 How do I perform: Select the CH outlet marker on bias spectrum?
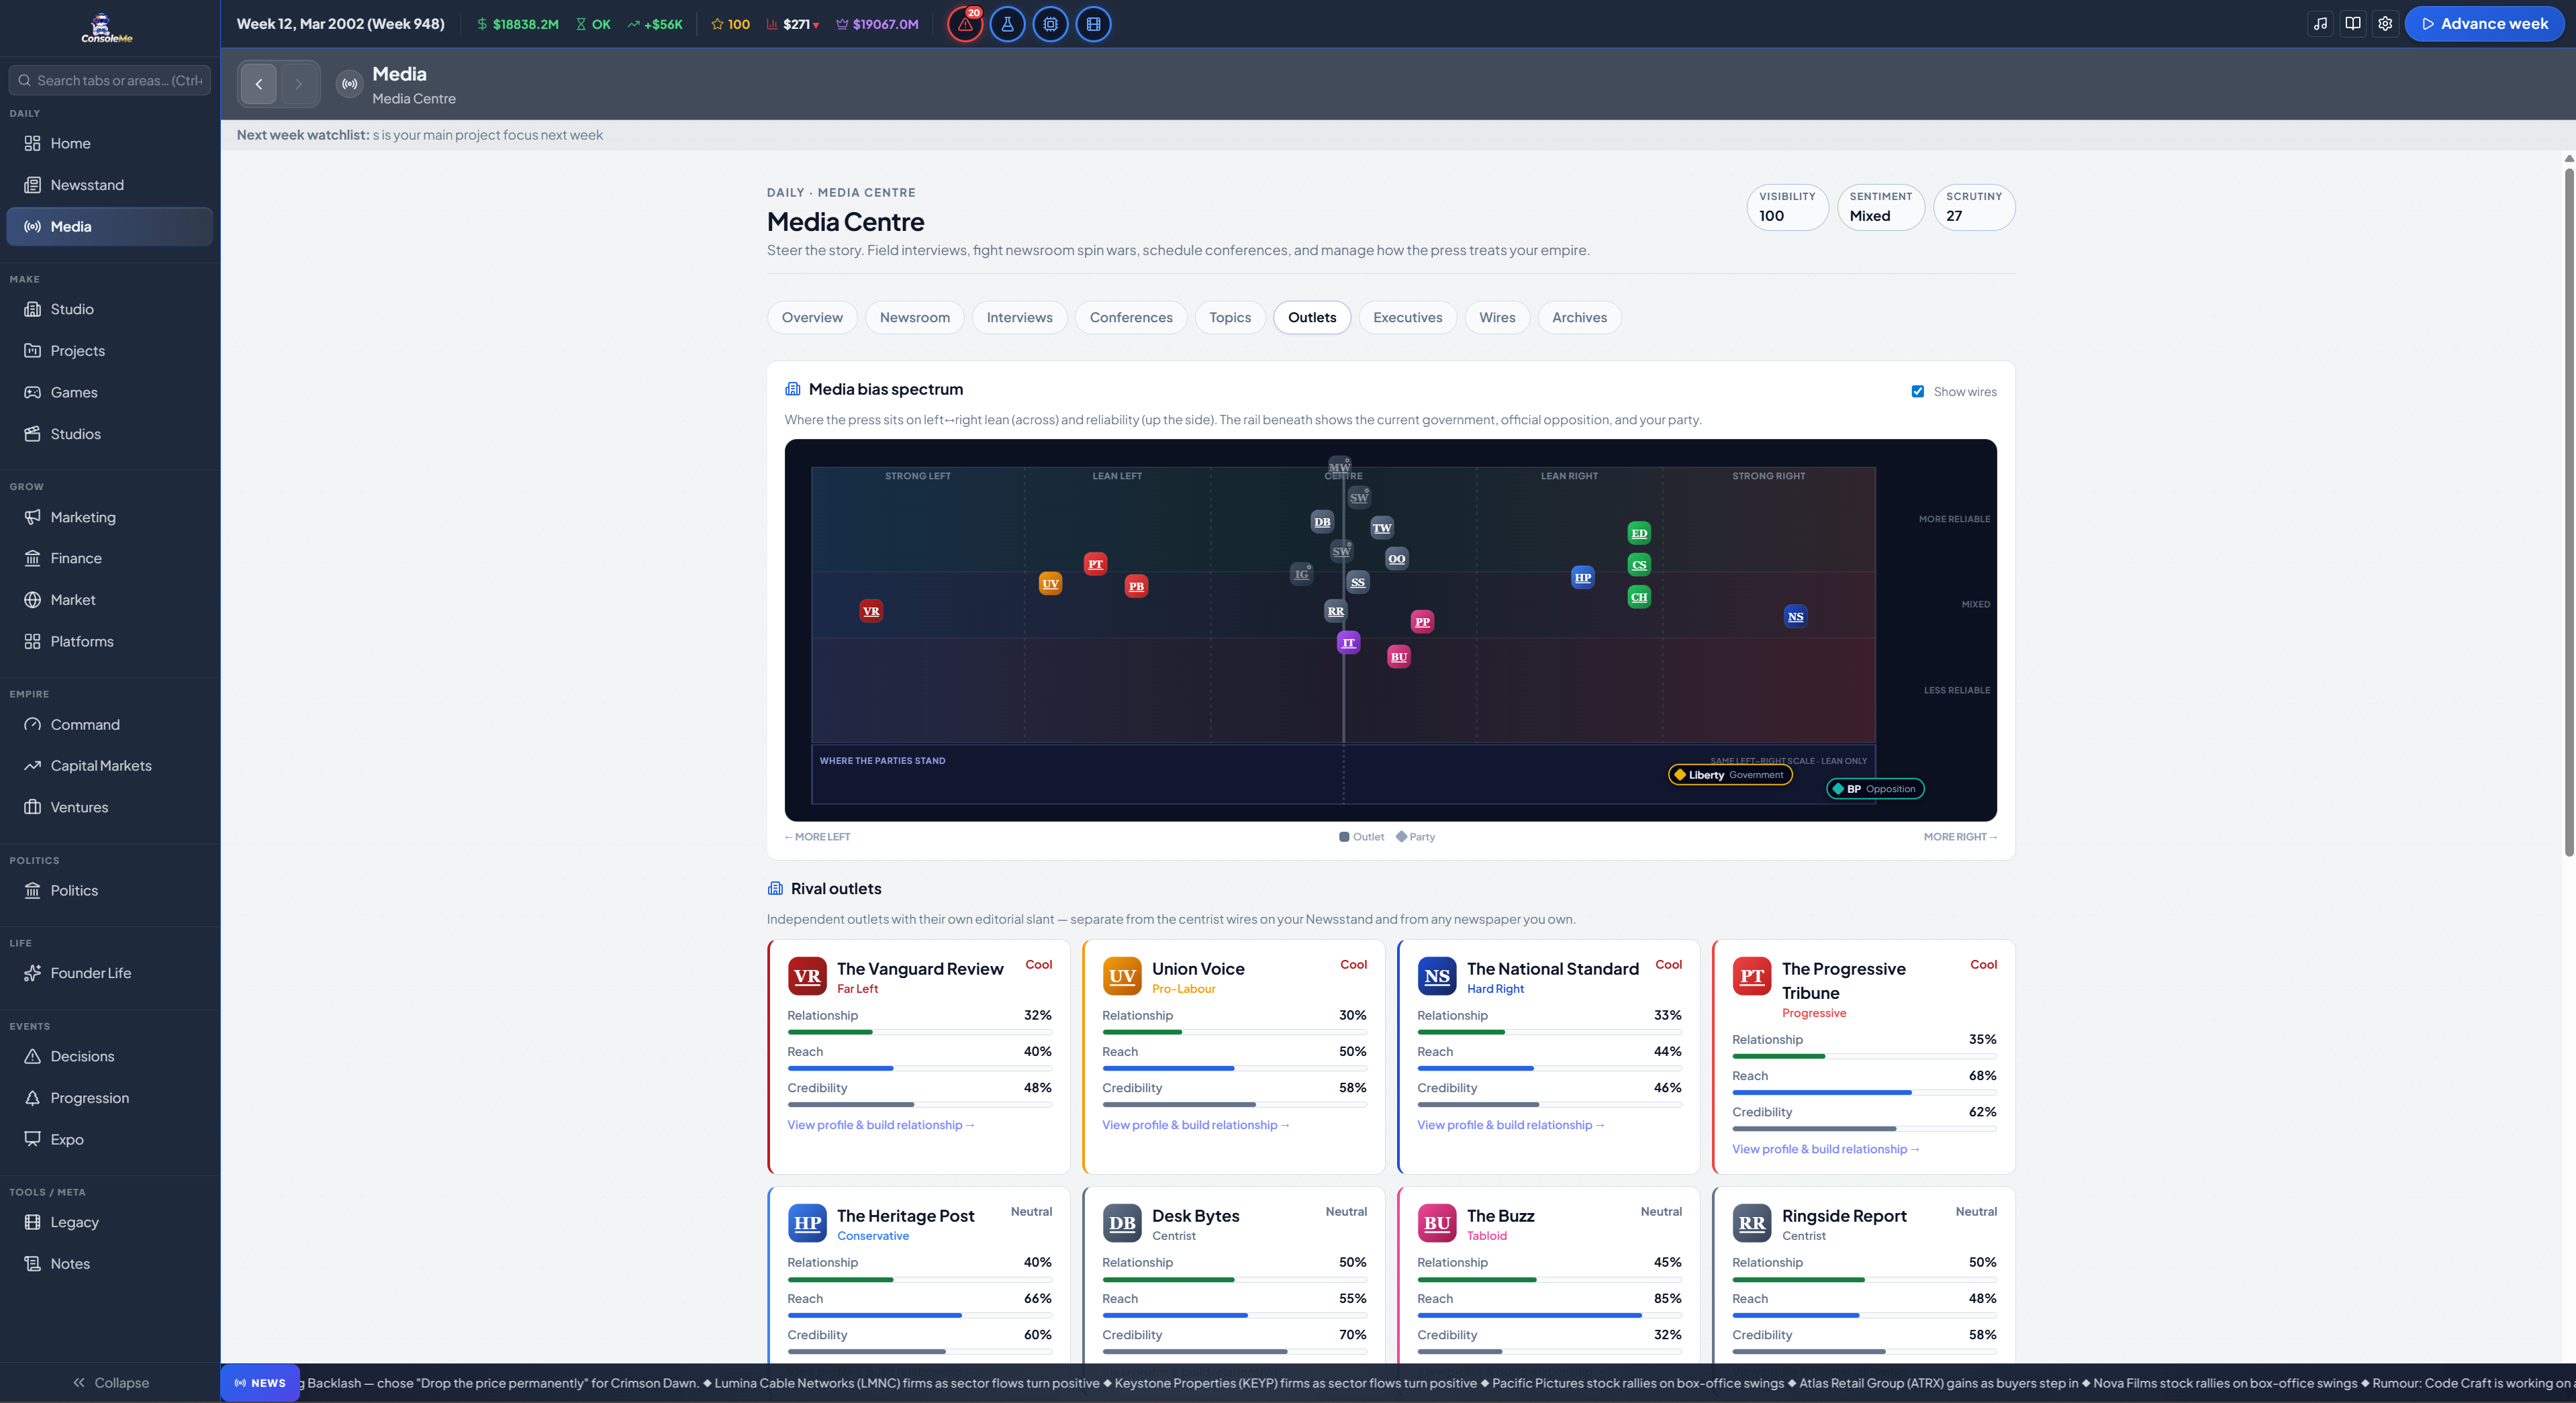click(x=1639, y=597)
